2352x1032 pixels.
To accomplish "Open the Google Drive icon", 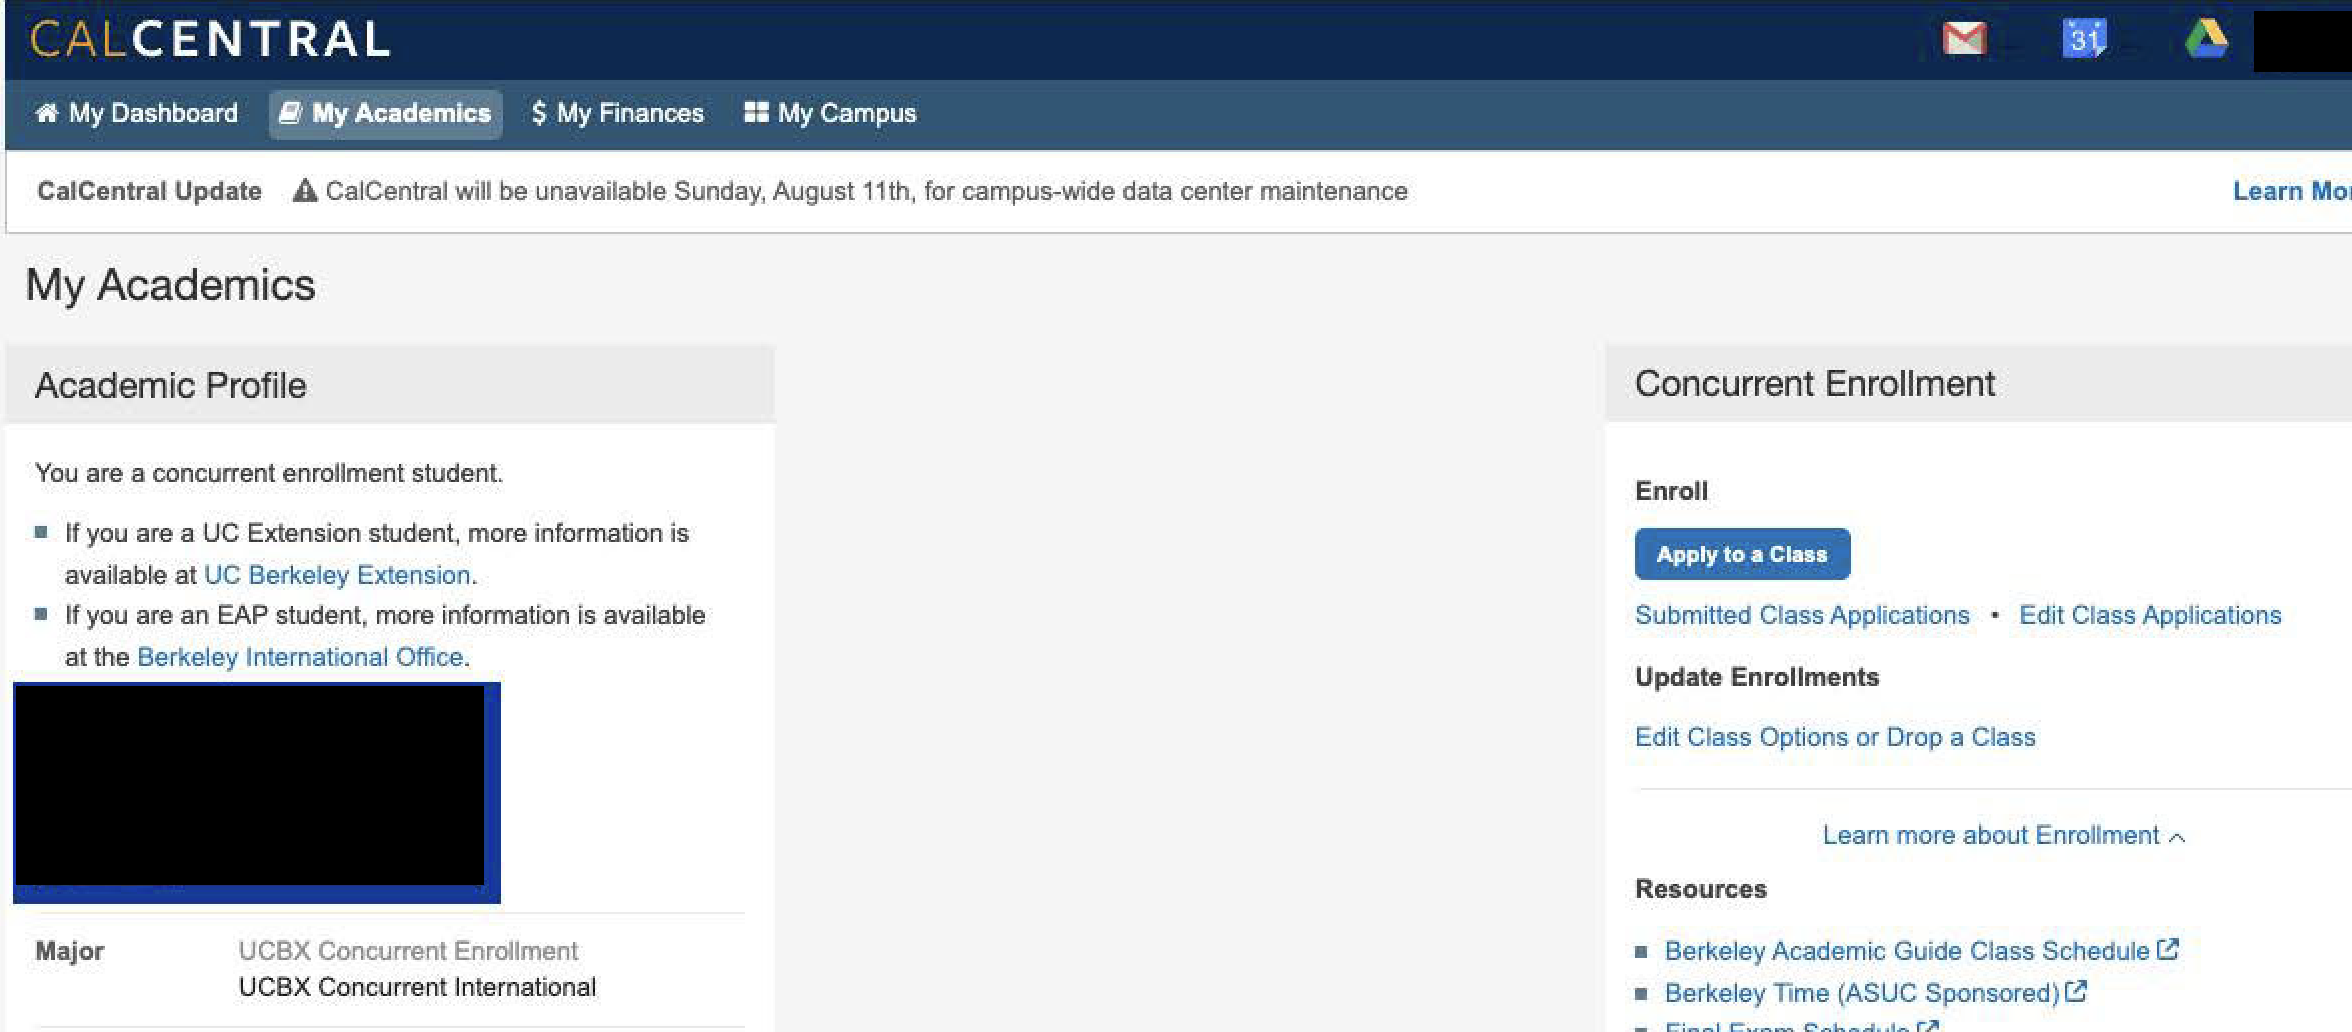I will [x=2206, y=39].
